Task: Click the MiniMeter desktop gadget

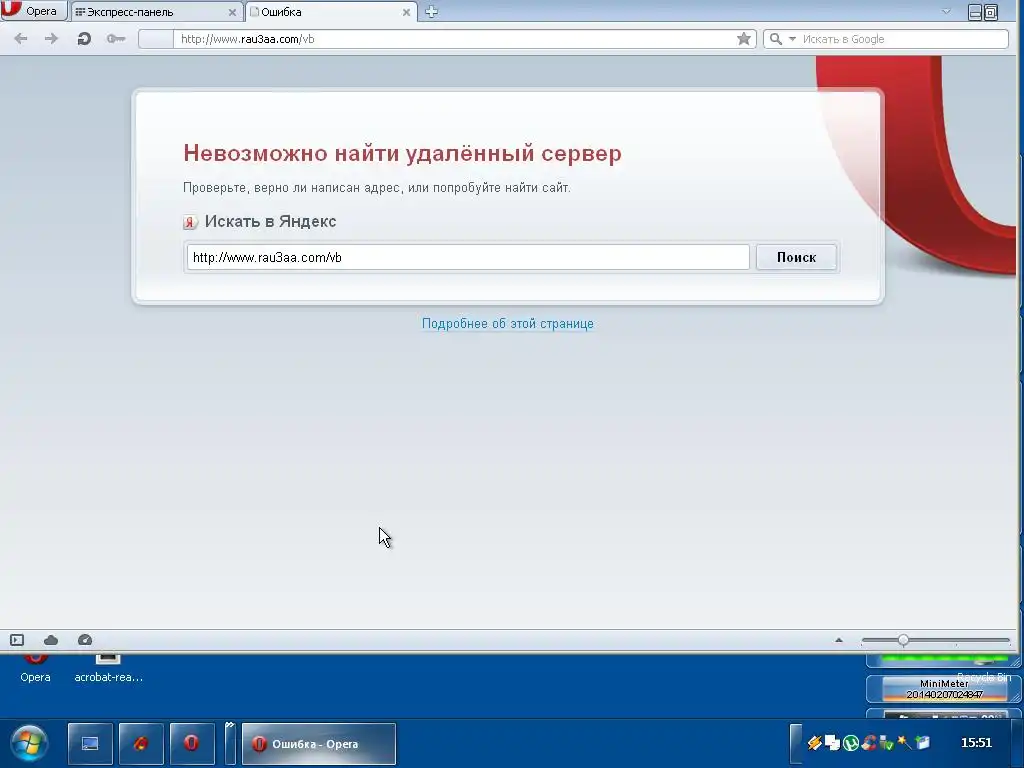Action: click(x=944, y=689)
